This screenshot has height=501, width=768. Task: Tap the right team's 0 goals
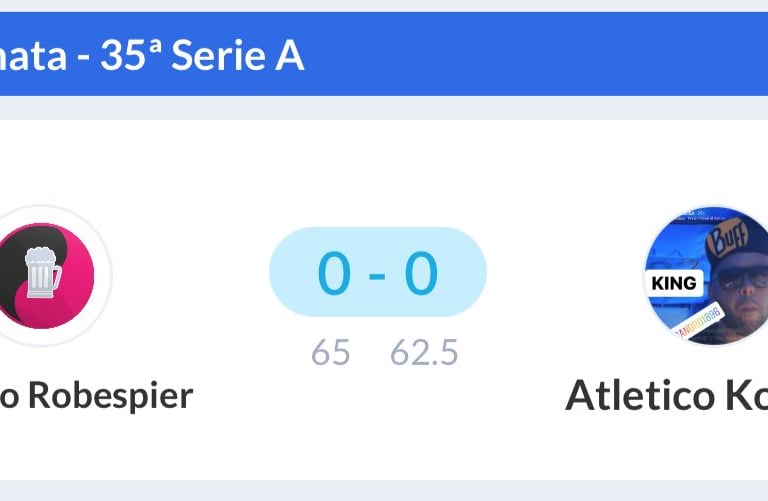pyautogui.click(x=421, y=273)
